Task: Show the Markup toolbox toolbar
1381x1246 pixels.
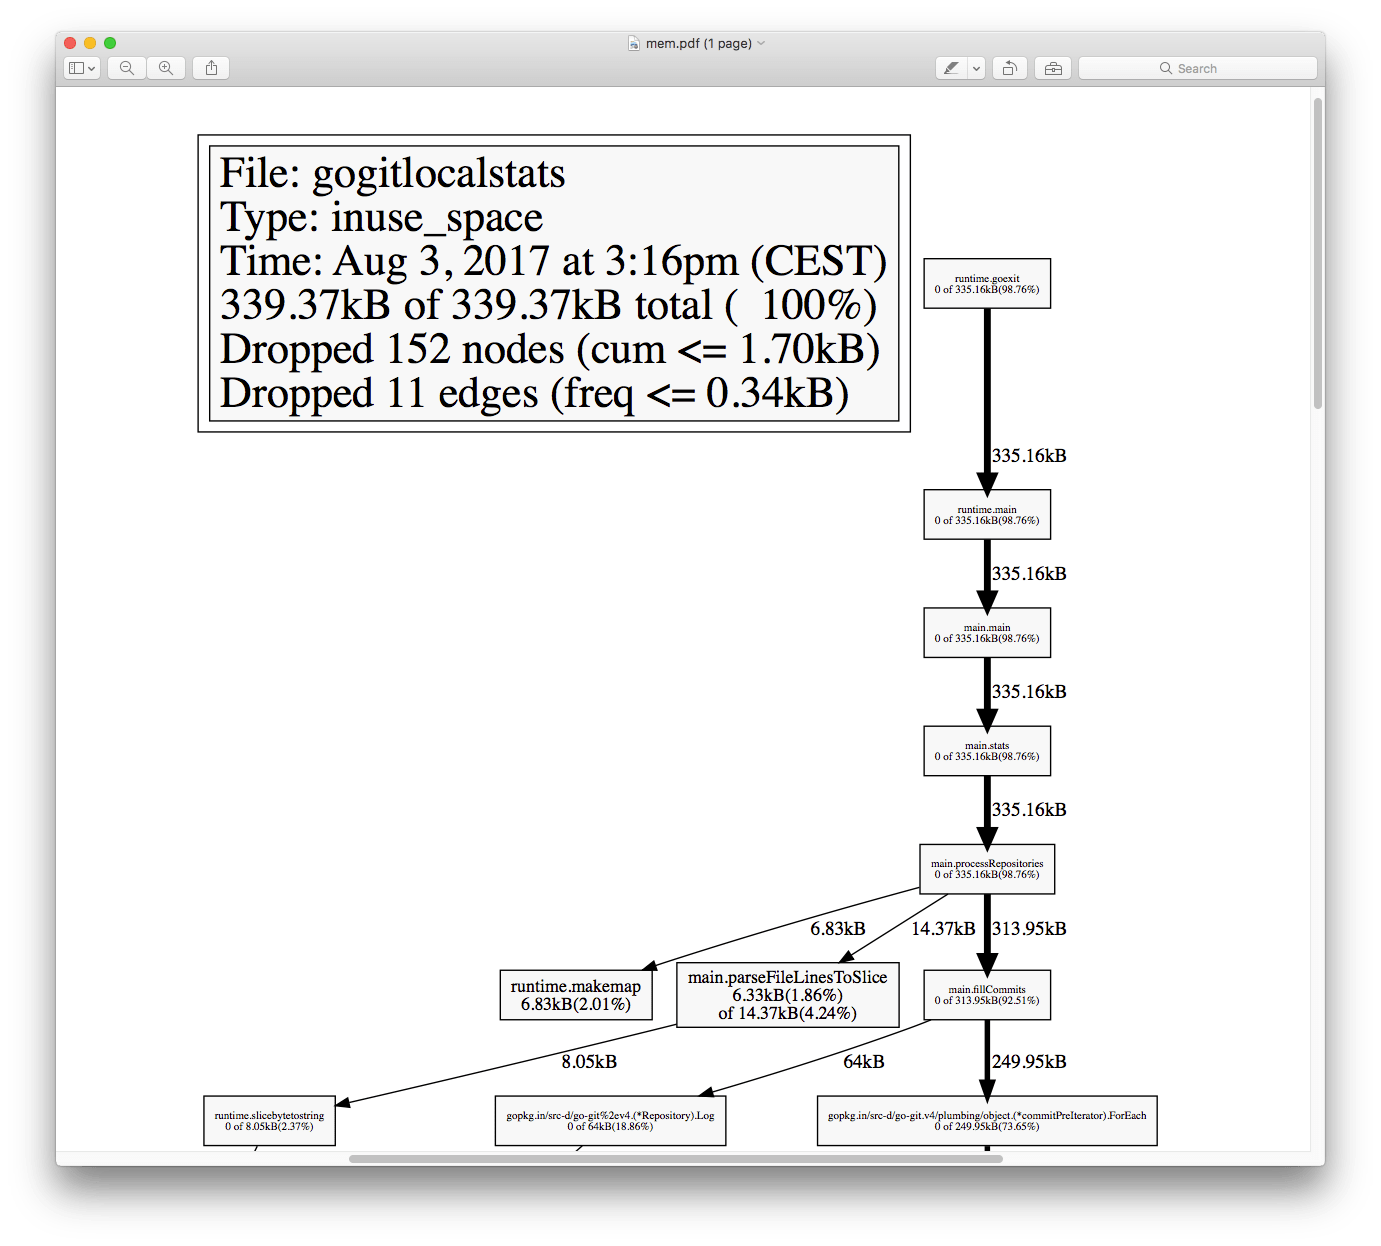Action: (x=1053, y=68)
